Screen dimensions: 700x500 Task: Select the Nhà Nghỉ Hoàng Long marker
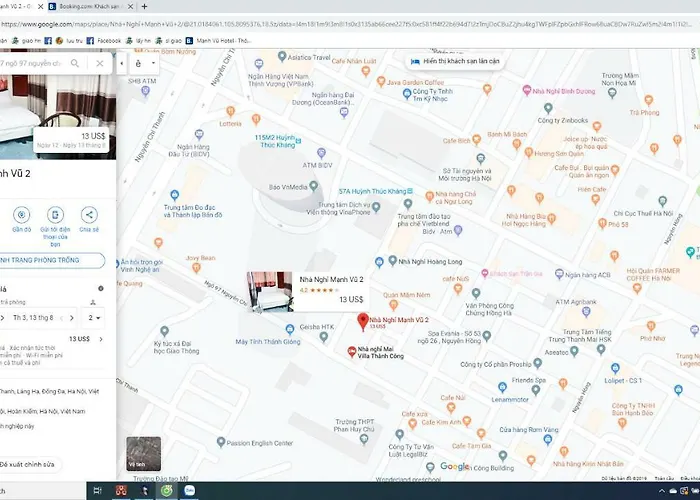(x=392, y=260)
